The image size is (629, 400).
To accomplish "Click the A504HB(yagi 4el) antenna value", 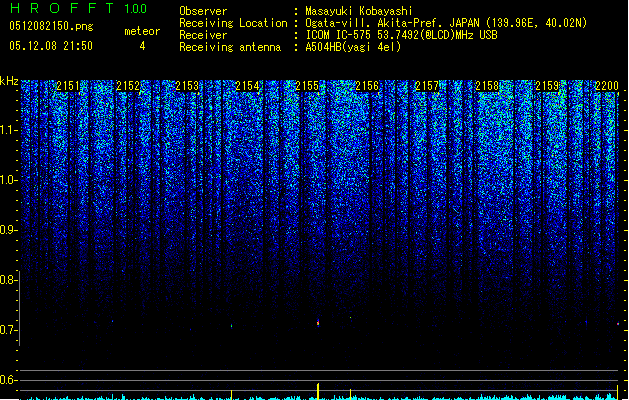I will pos(353,47).
